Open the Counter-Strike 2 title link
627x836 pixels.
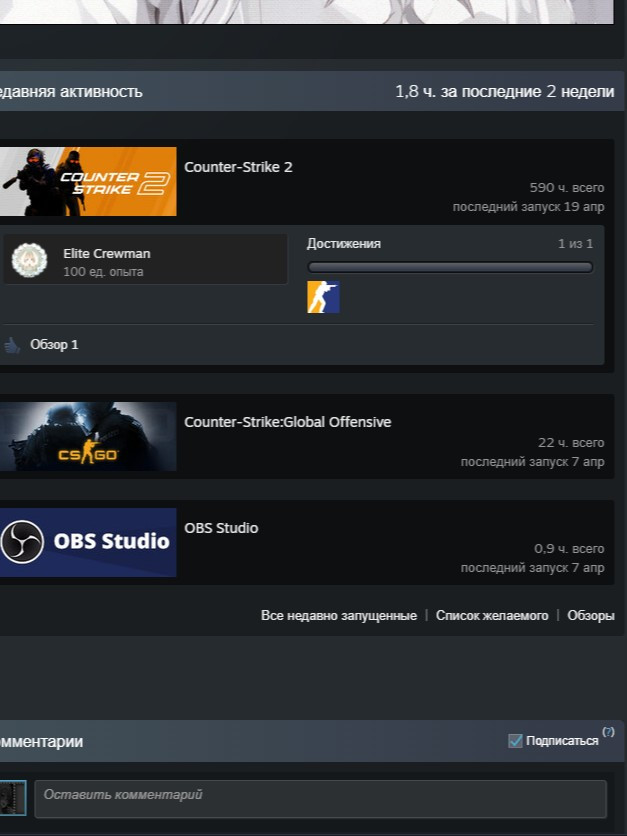tap(238, 167)
